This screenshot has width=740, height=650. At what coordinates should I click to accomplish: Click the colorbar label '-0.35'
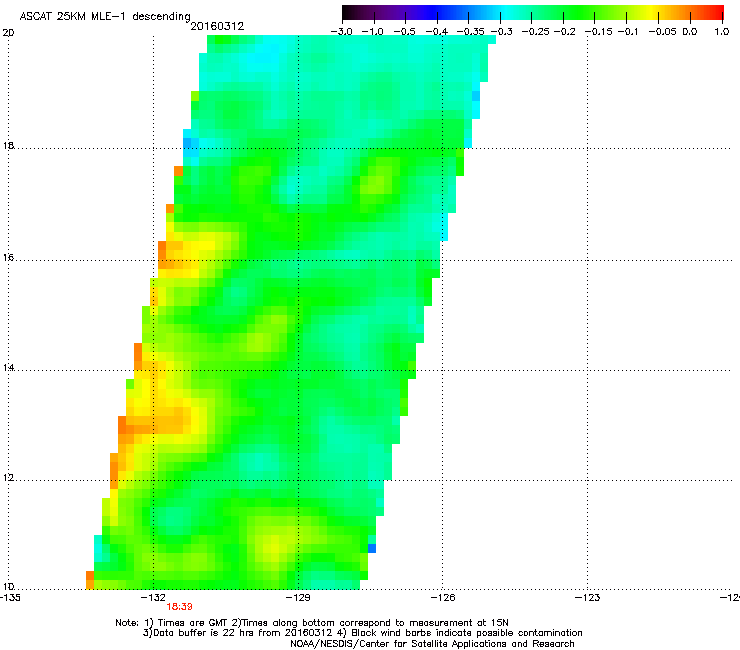tap(471, 32)
